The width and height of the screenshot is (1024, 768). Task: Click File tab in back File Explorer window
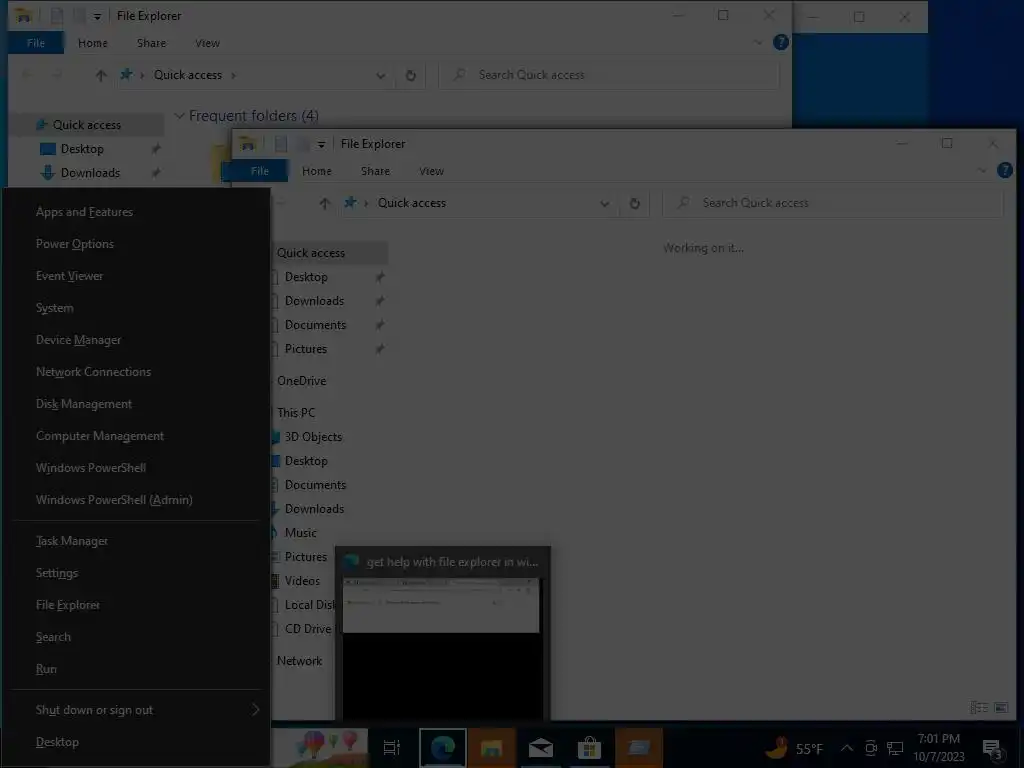point(36,43)
